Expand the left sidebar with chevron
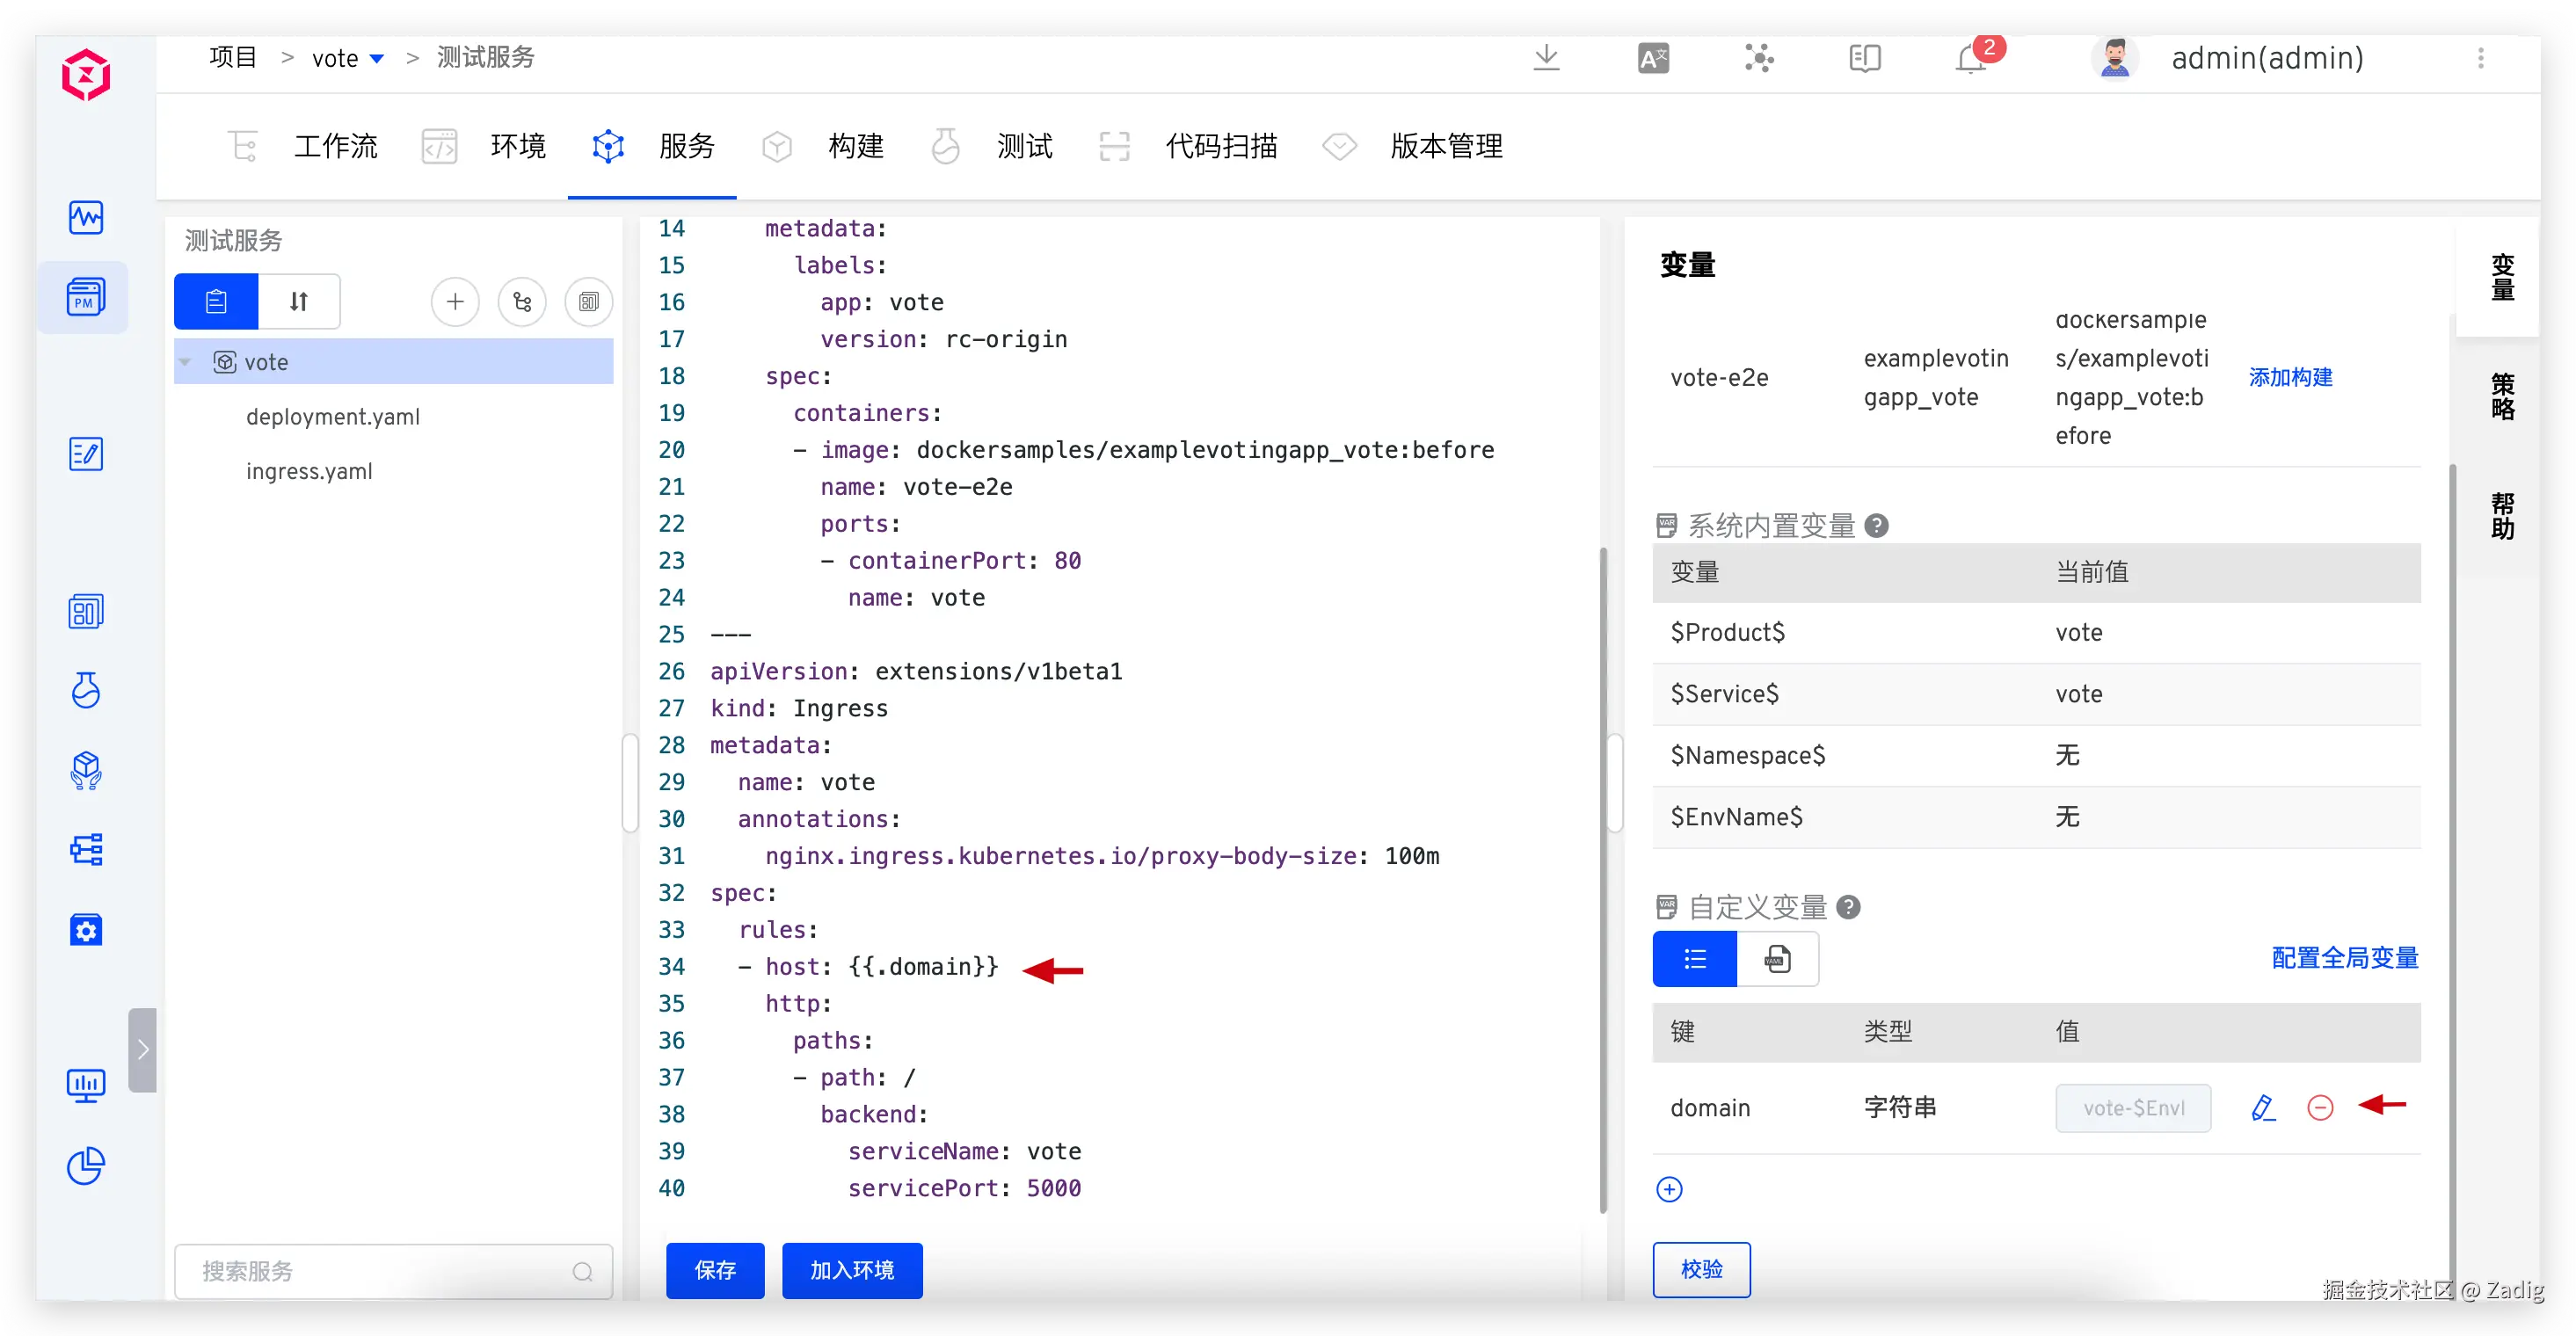 coord(143,1049)
